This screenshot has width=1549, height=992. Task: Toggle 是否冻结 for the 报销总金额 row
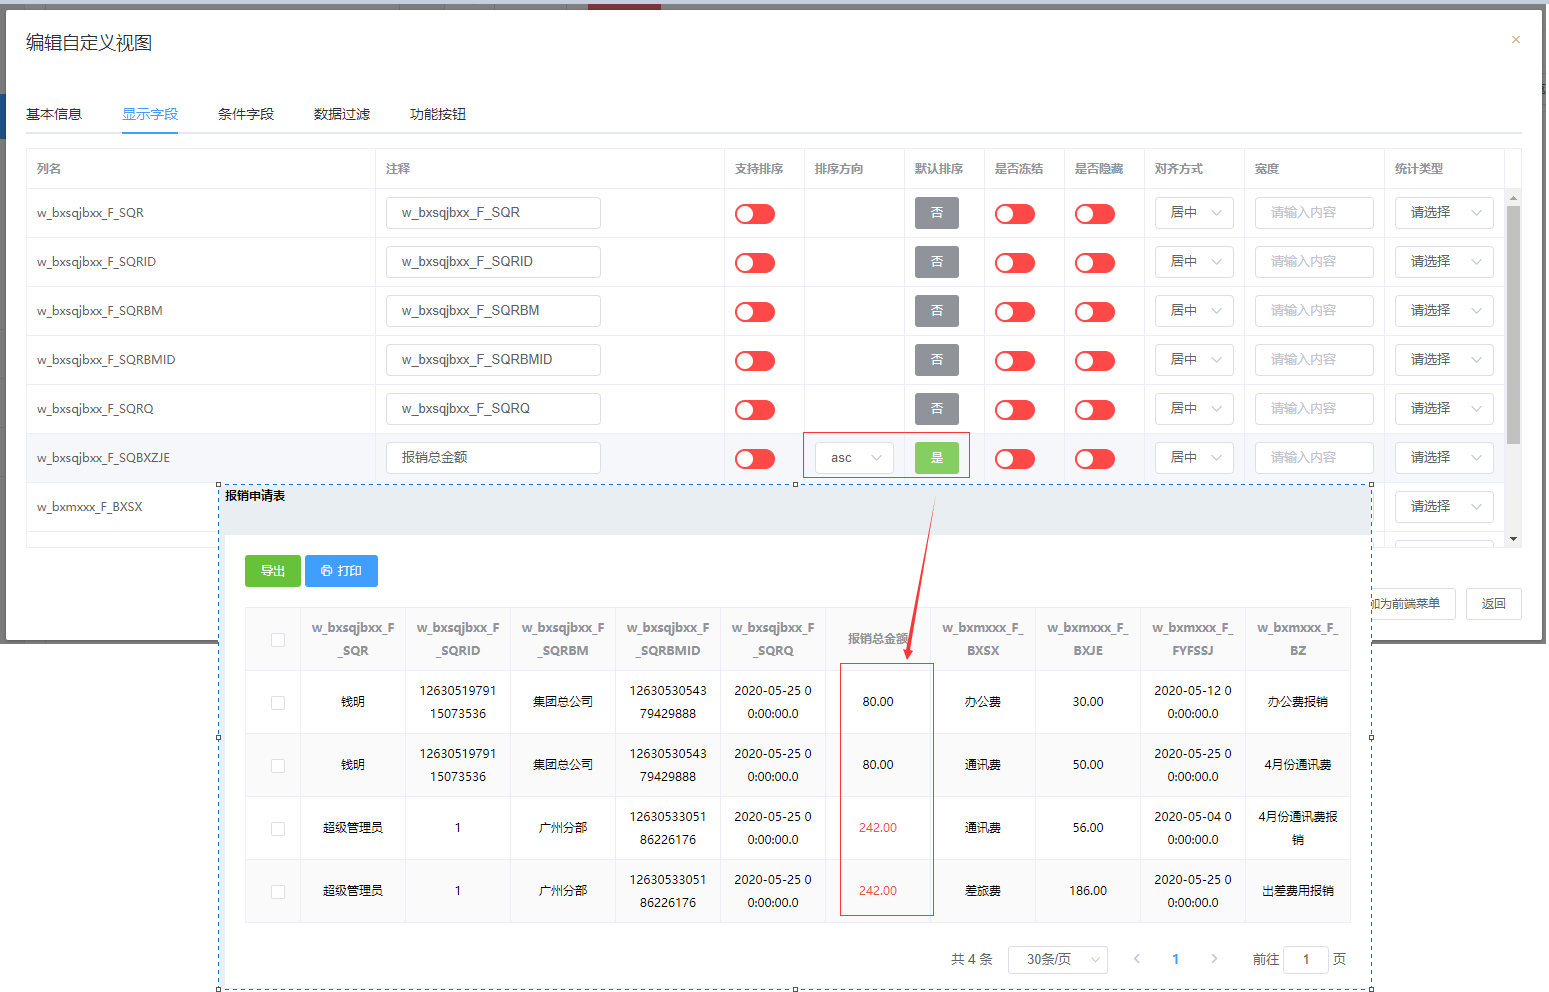coord(1015,459)
